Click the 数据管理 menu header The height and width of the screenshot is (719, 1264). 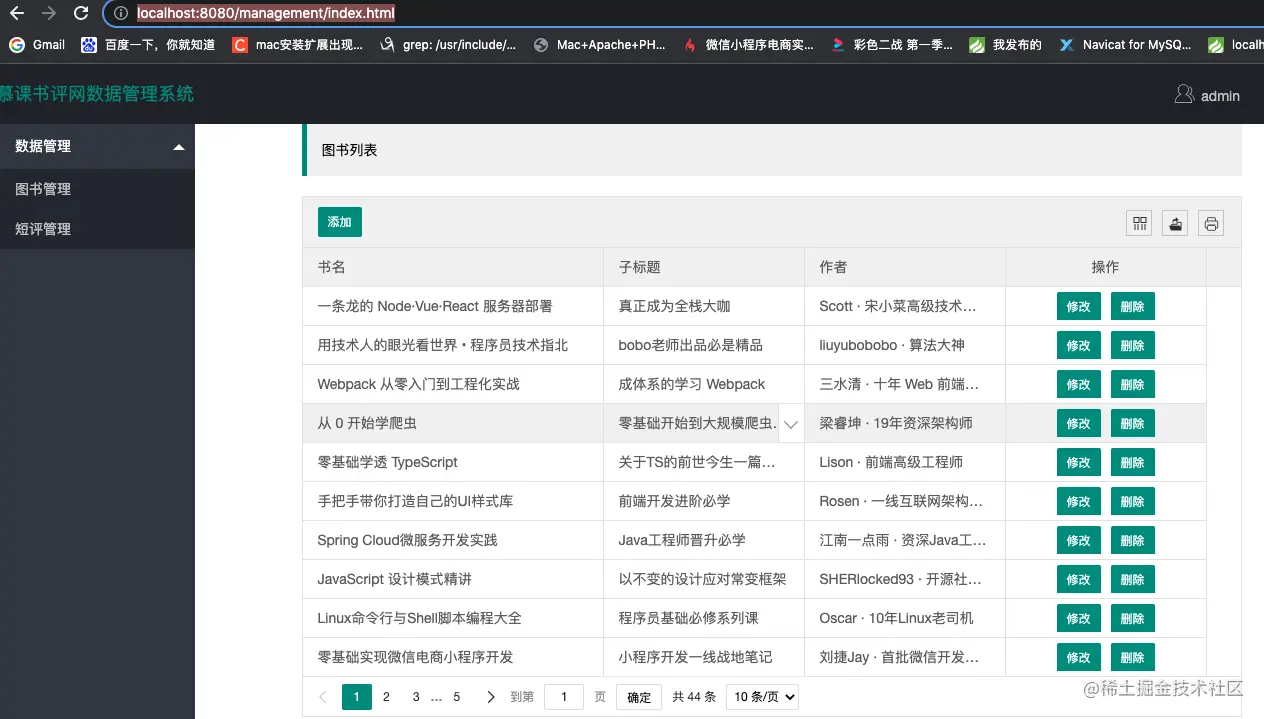click(97, 146)
